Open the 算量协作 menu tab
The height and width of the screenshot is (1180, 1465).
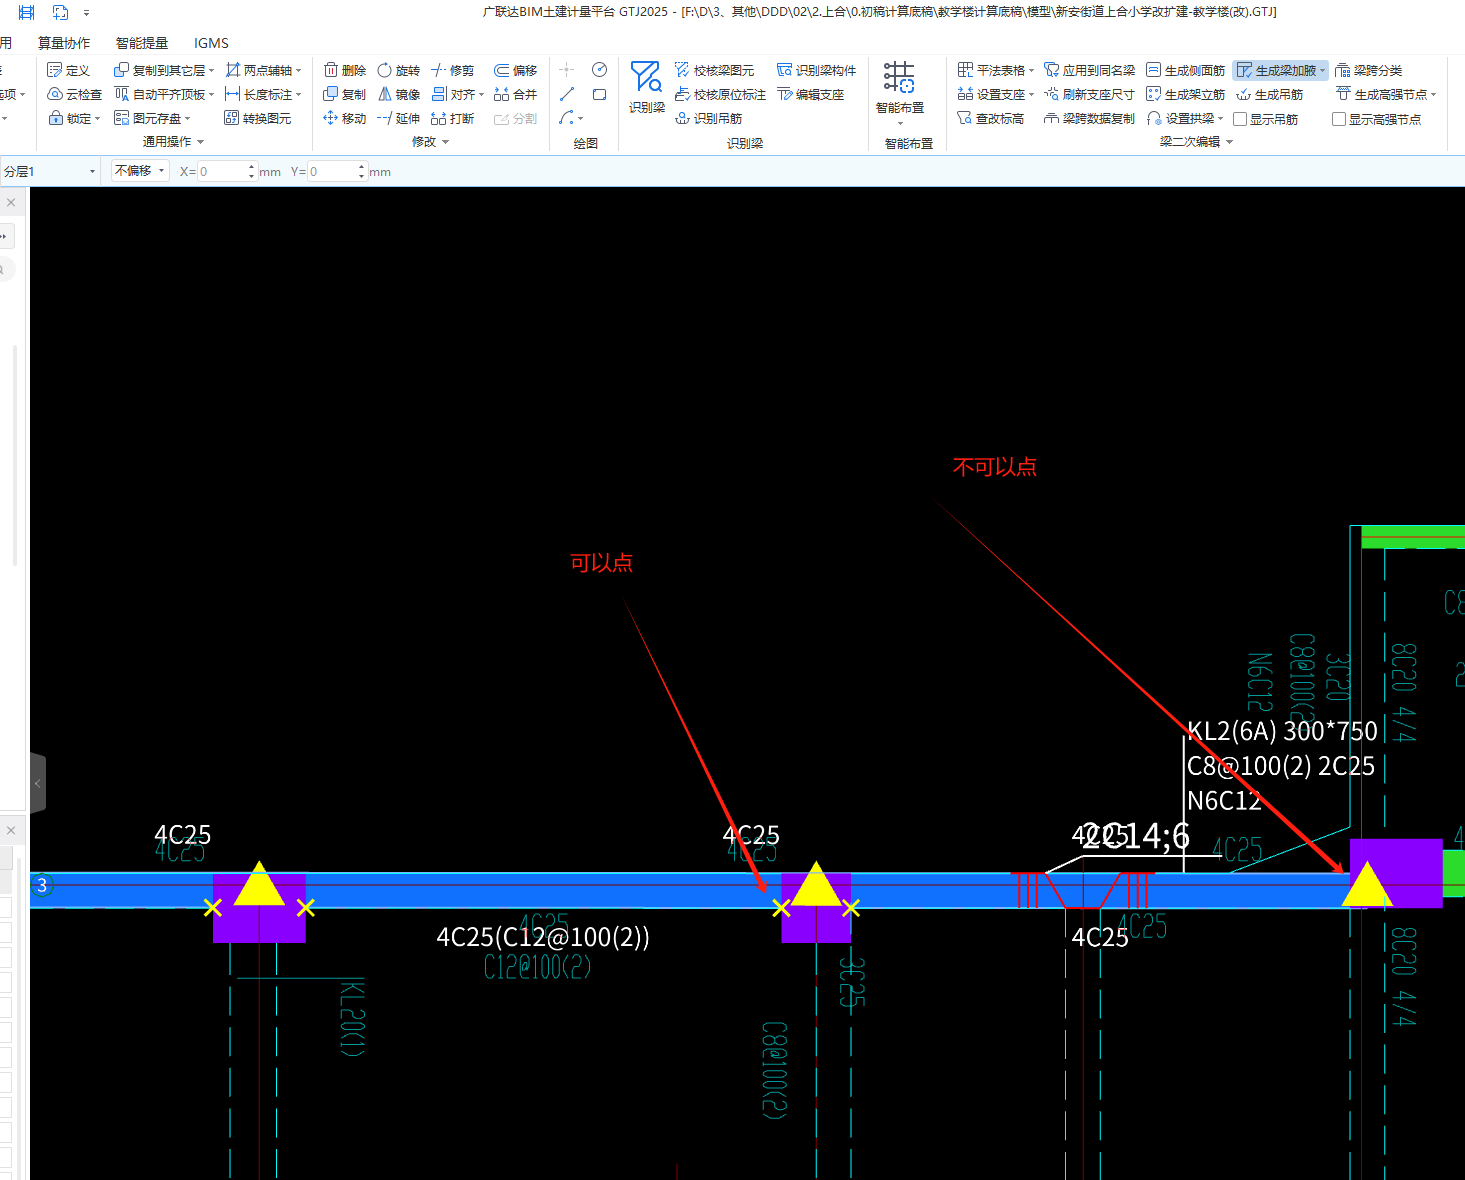click(64, 43)
